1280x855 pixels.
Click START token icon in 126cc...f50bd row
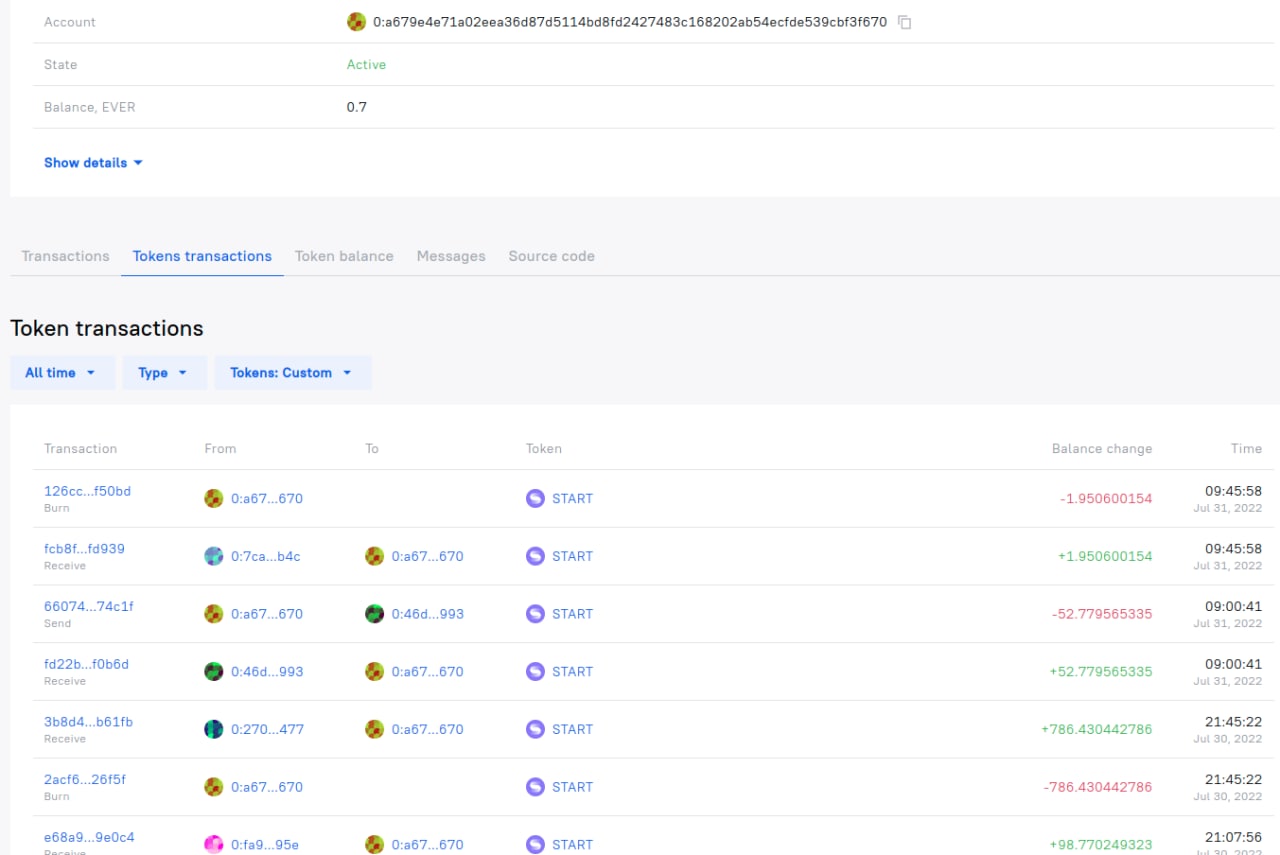[x=535, y=498]
